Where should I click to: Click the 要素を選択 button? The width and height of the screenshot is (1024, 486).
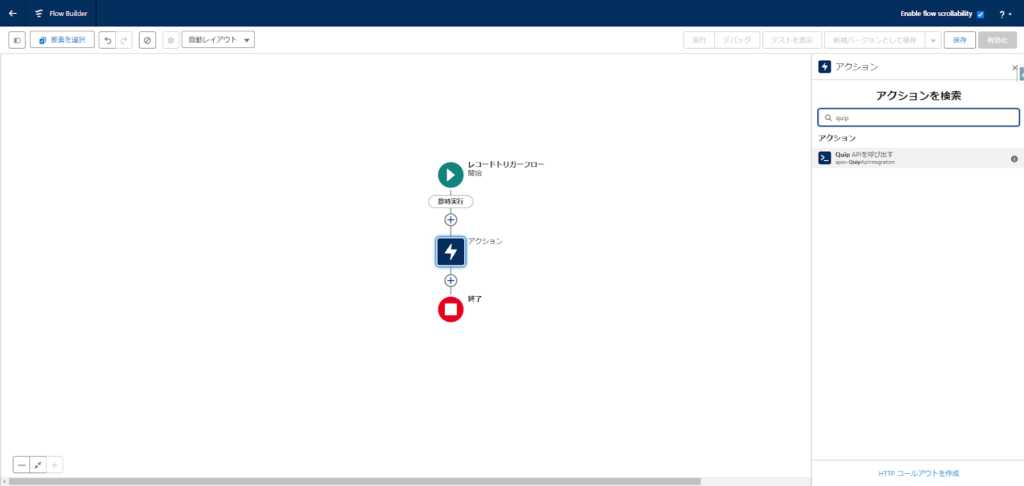62,40
